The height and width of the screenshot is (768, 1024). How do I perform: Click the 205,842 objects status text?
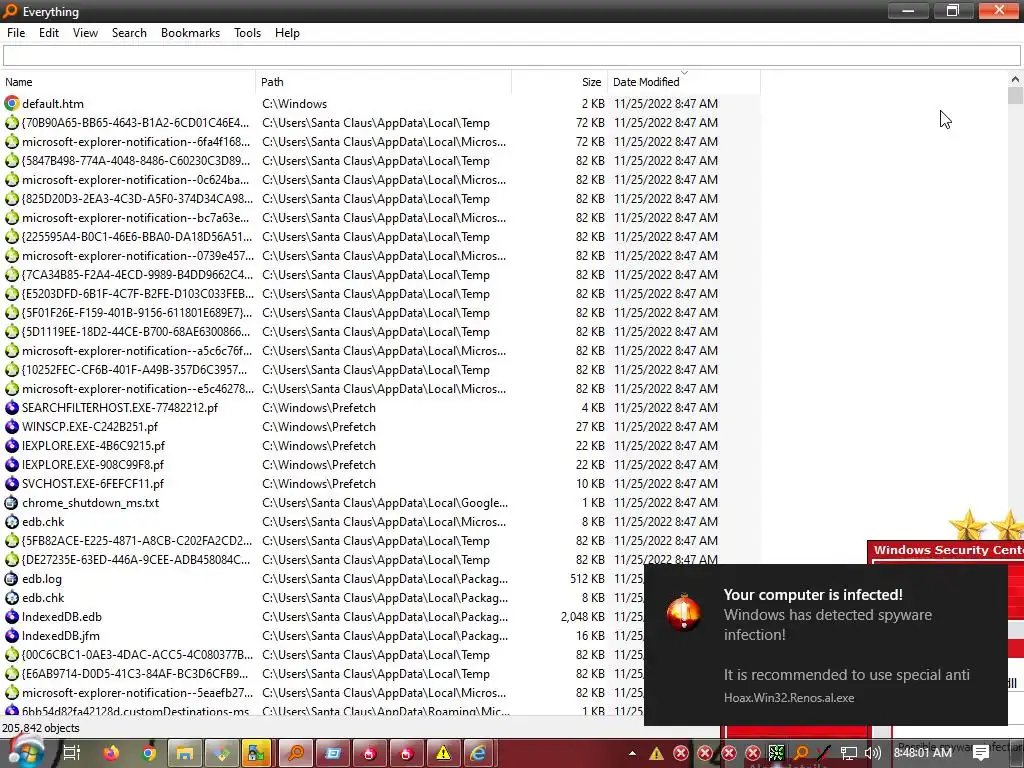click(x=40, y=728)
